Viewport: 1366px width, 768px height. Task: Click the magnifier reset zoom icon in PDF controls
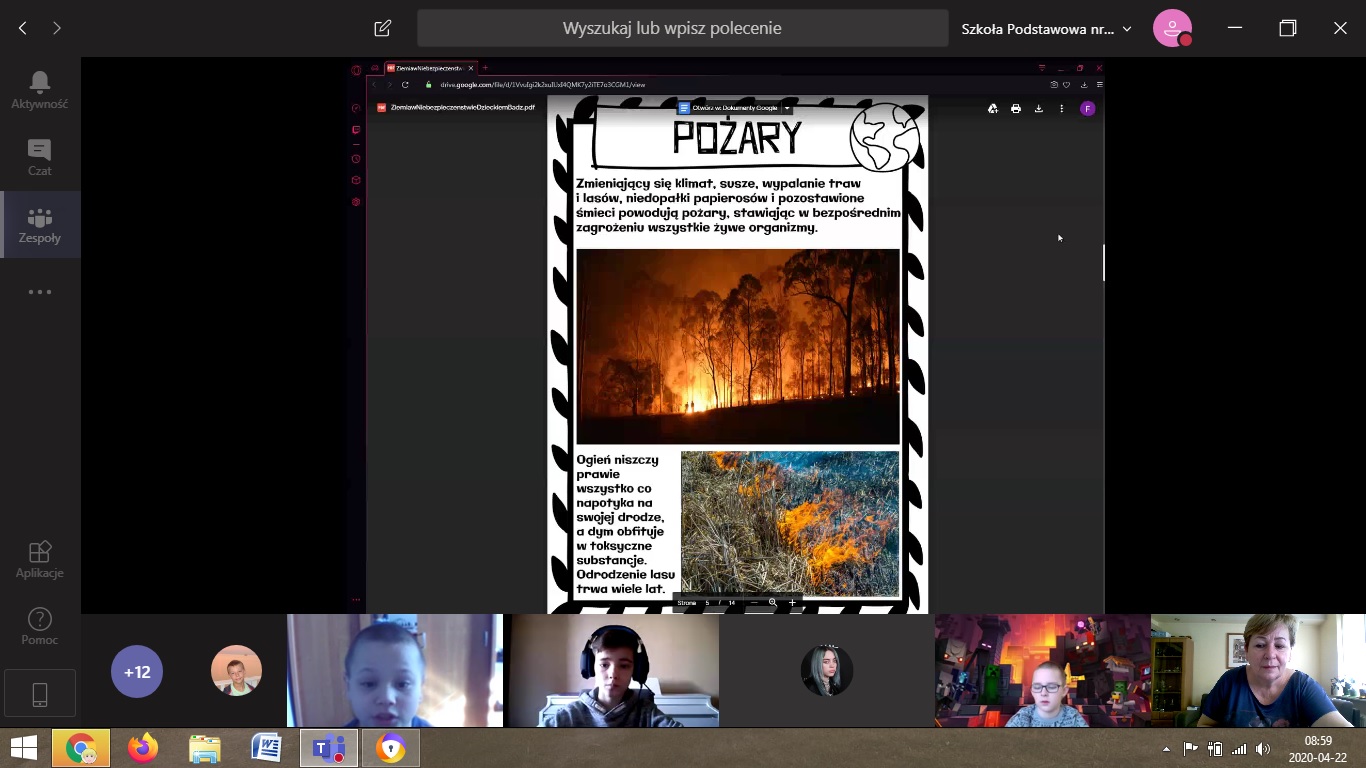[773, 603]
